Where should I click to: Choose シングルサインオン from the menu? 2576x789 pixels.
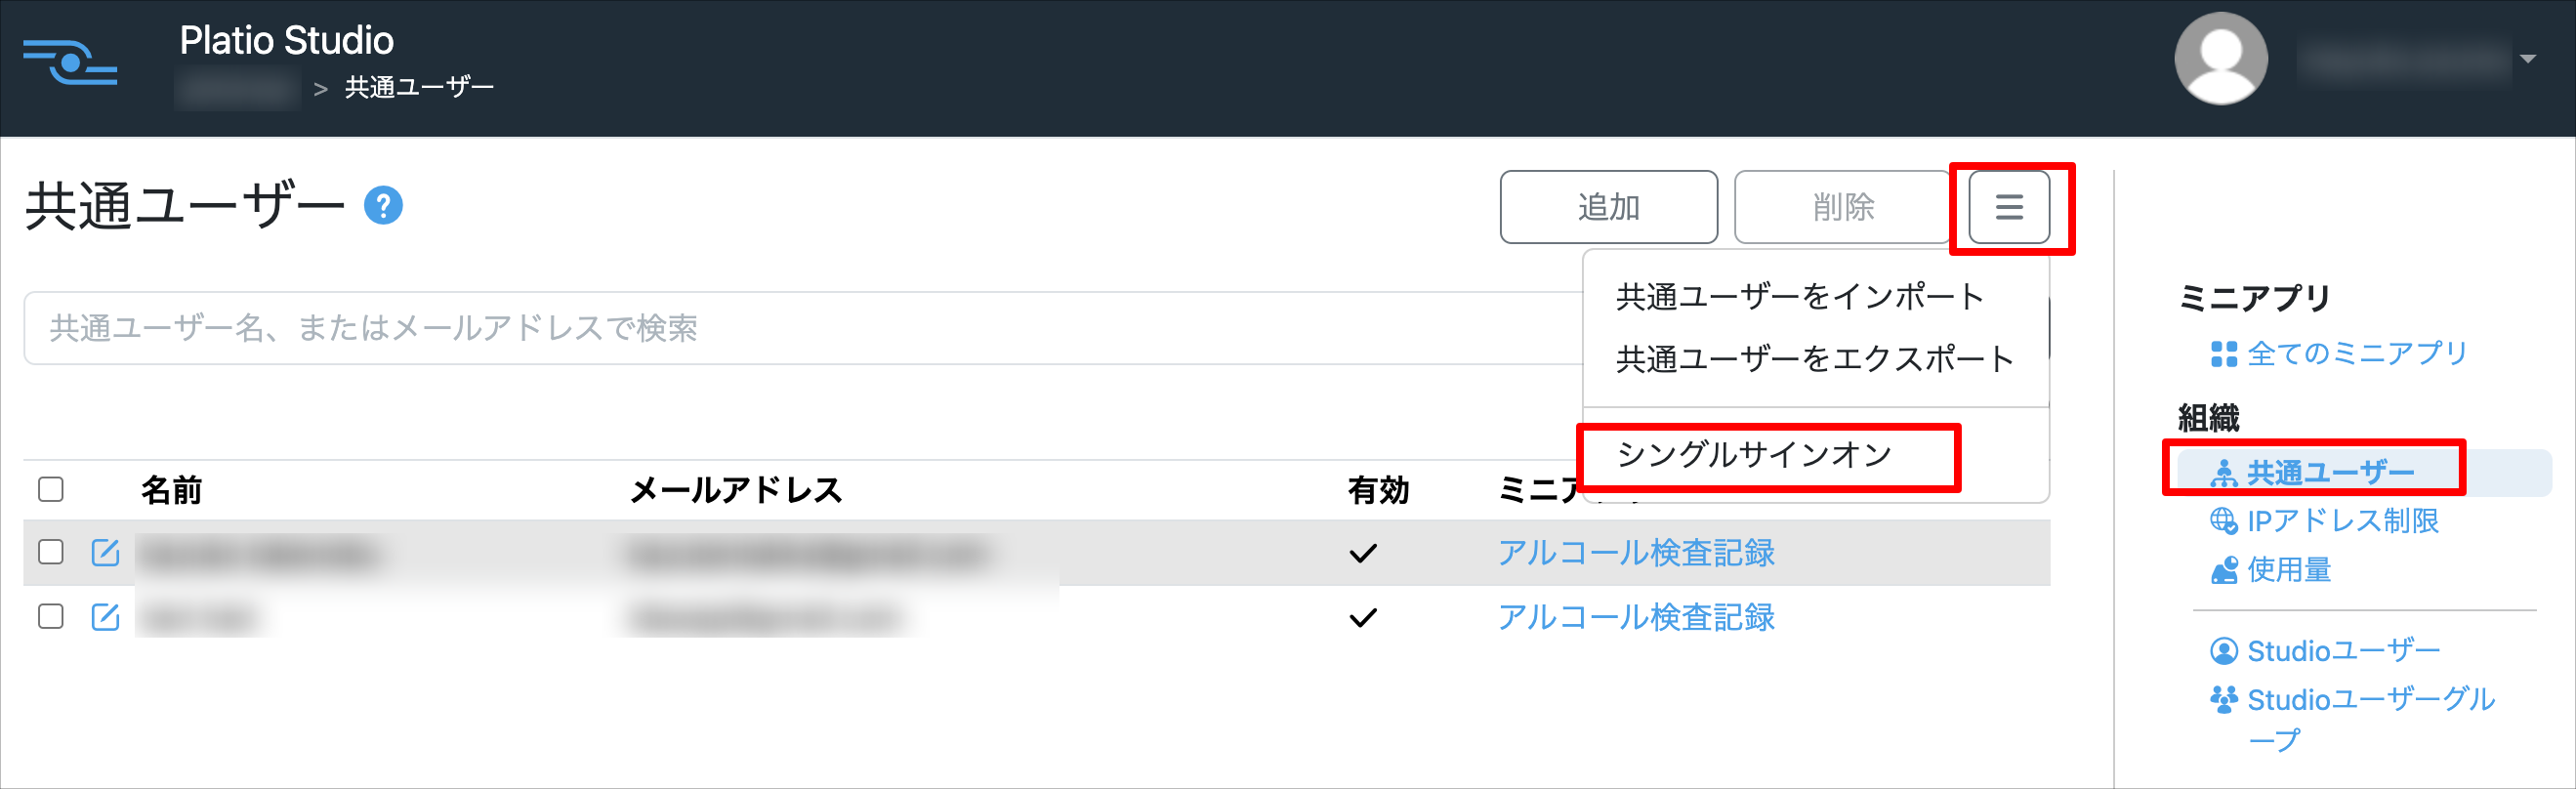coord(1755,454)
